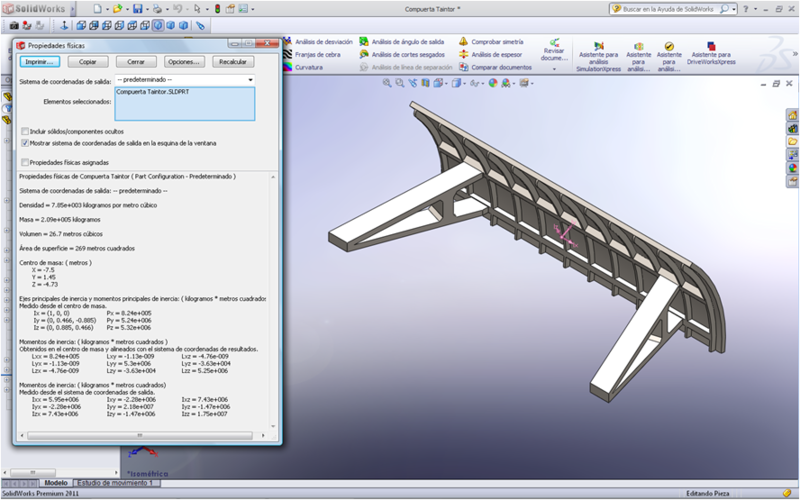Open Estudio de movimiento 1 tab
This screenshot has height=500, width=800.
point(115,483)
